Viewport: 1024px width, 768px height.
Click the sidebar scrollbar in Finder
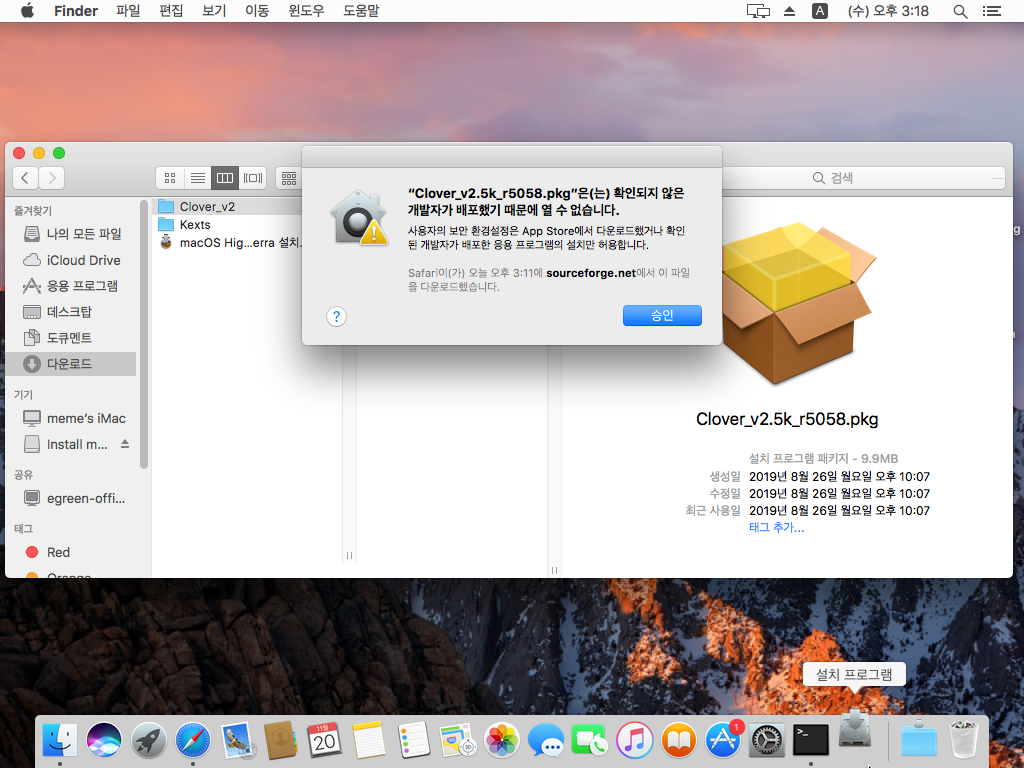tap(144, 334)
